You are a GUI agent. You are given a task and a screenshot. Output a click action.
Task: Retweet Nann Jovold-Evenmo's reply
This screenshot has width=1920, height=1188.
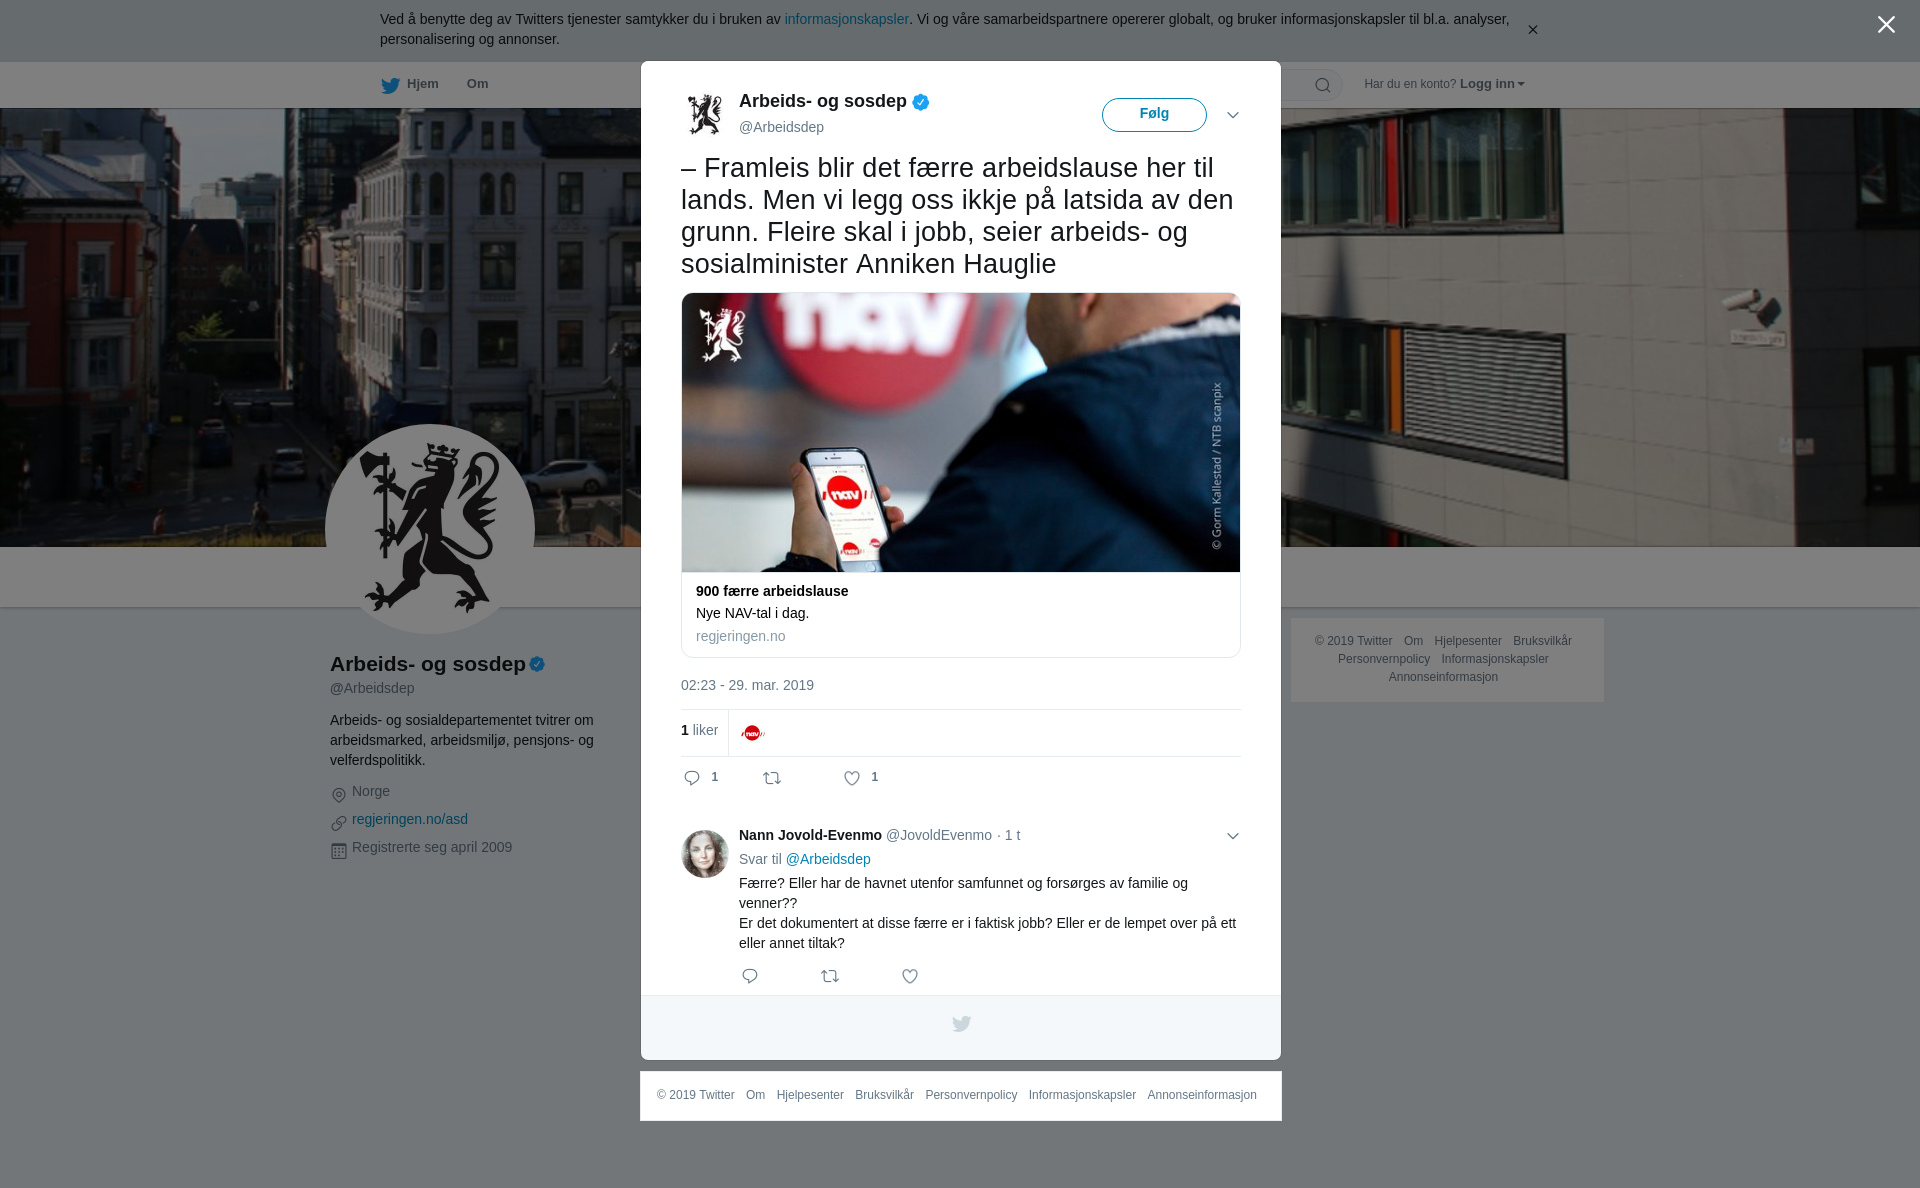[830, 976]
